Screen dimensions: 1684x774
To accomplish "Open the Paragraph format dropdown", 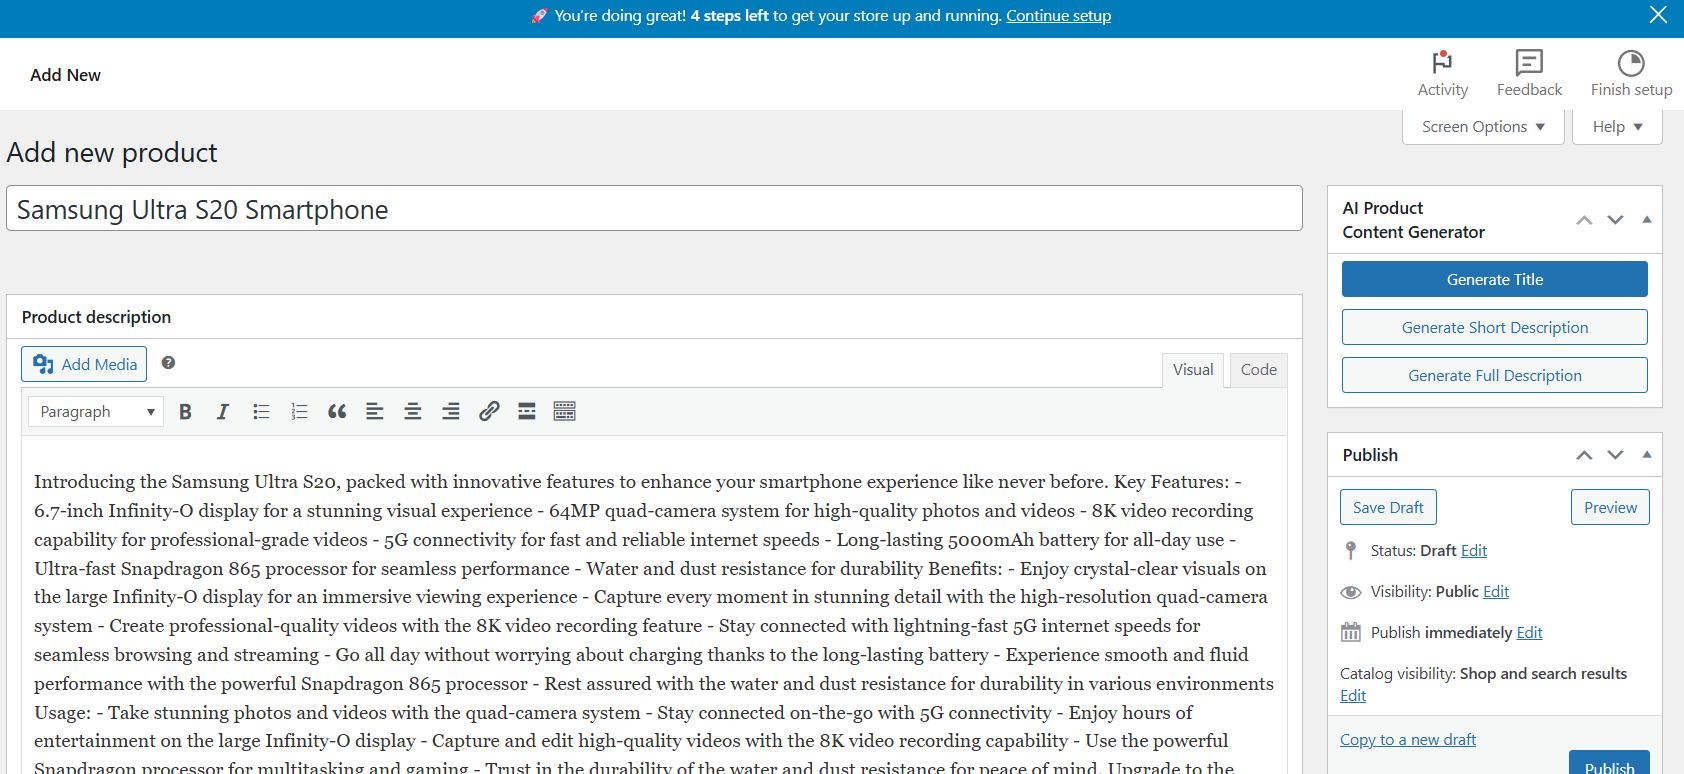I will click(96, 412).
